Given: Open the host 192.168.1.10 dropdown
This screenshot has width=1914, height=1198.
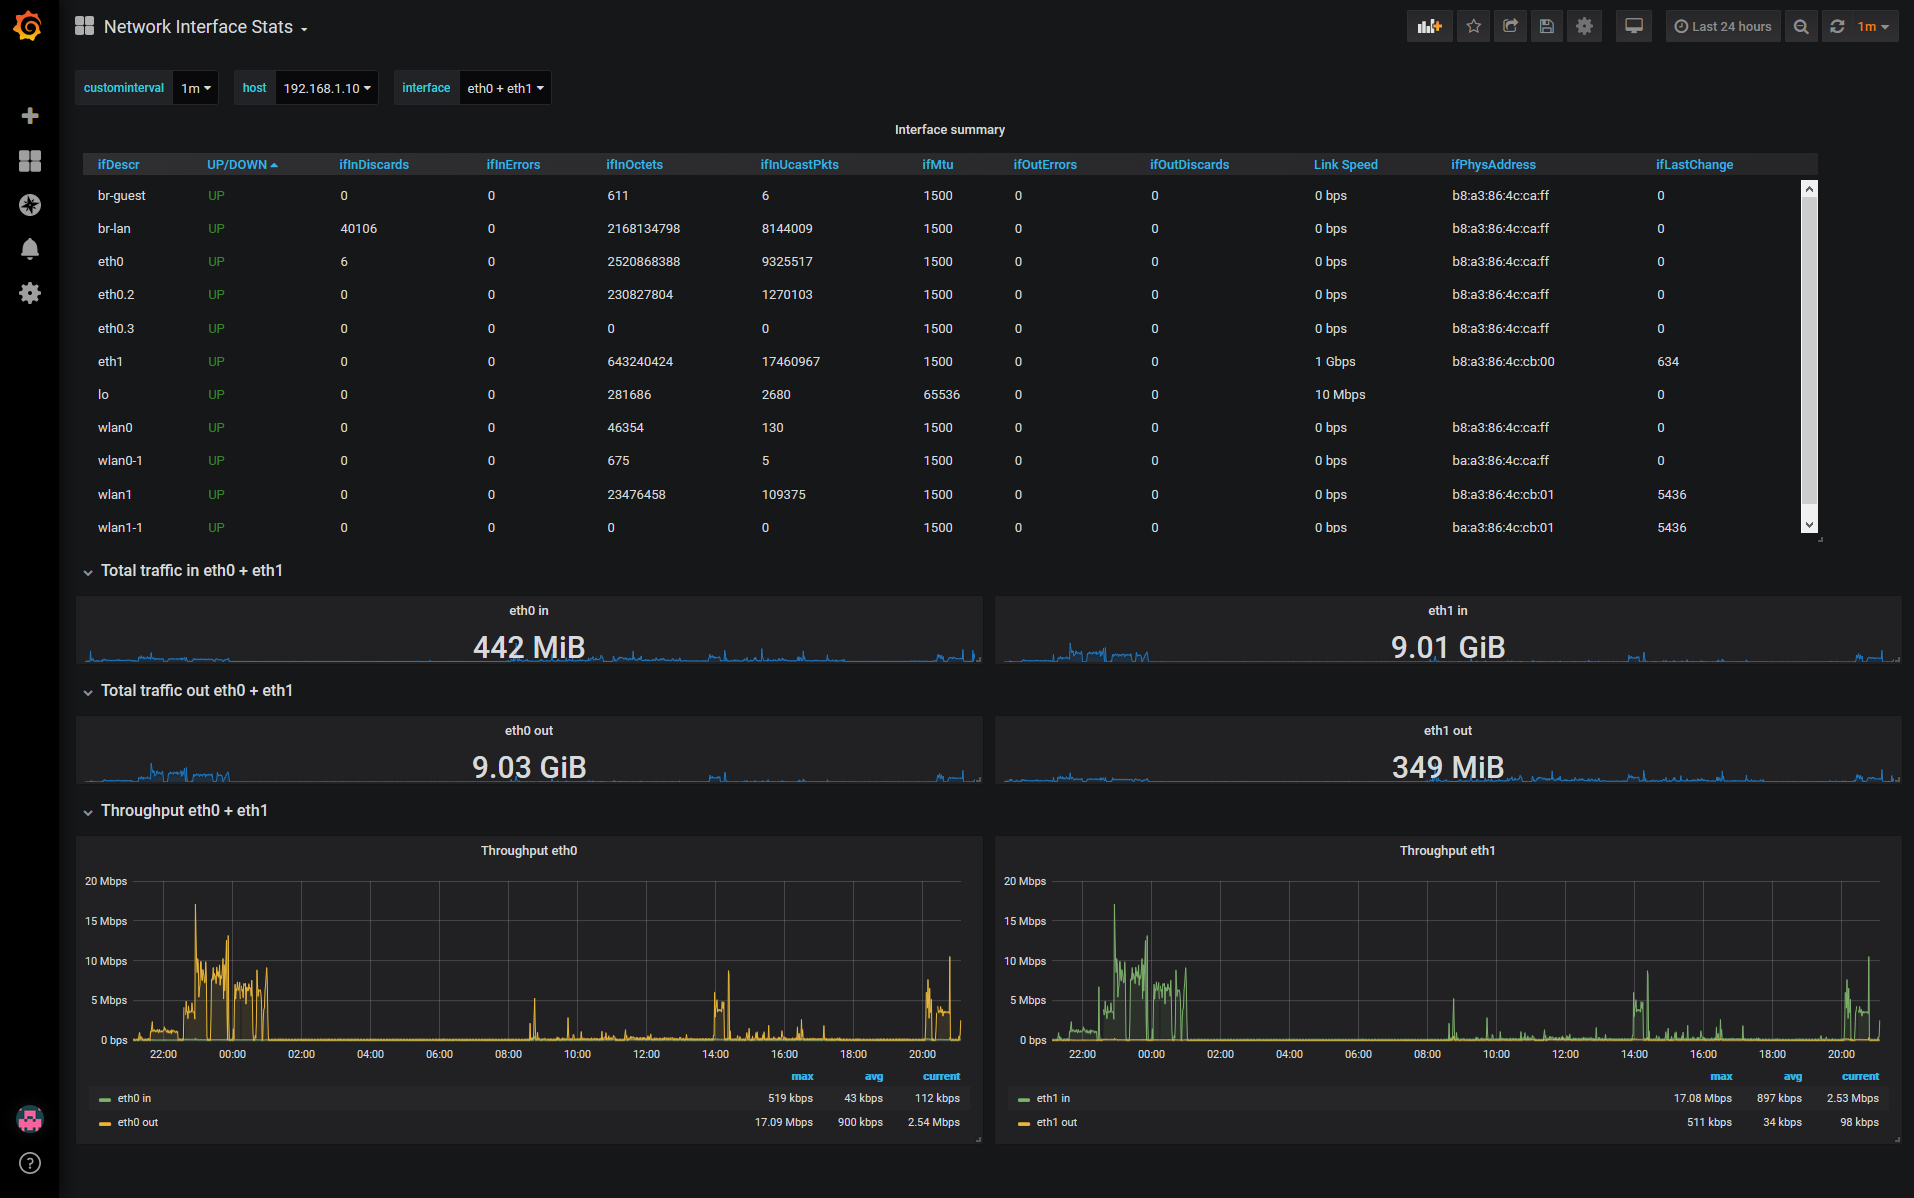Looking at the screenshot, I should [x=326, y=88].
